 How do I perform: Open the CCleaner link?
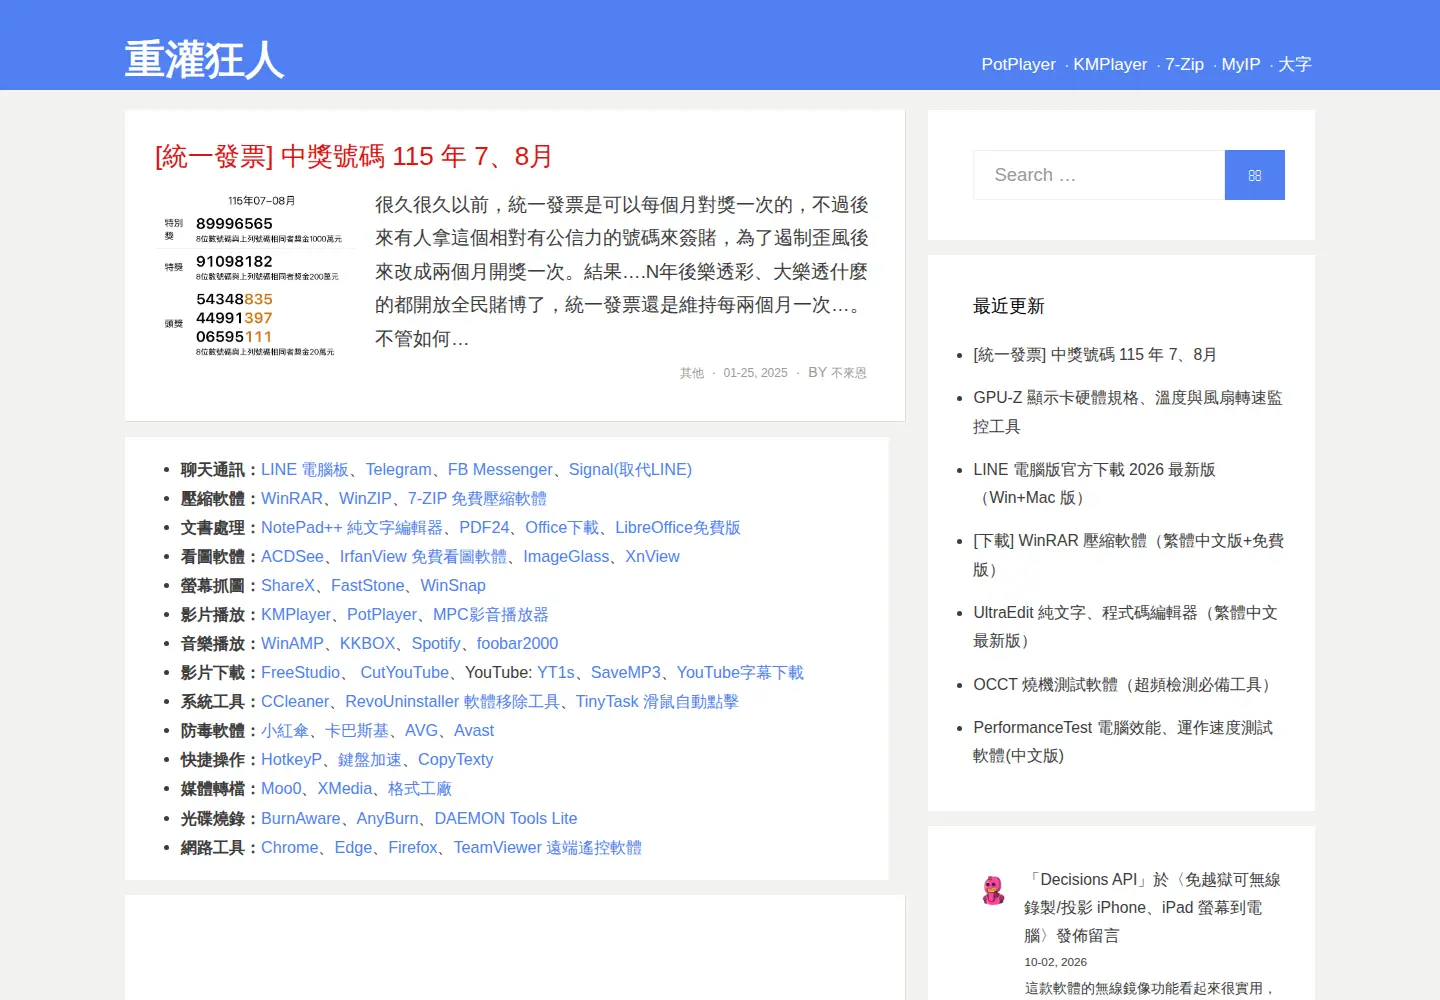point(295,701)
